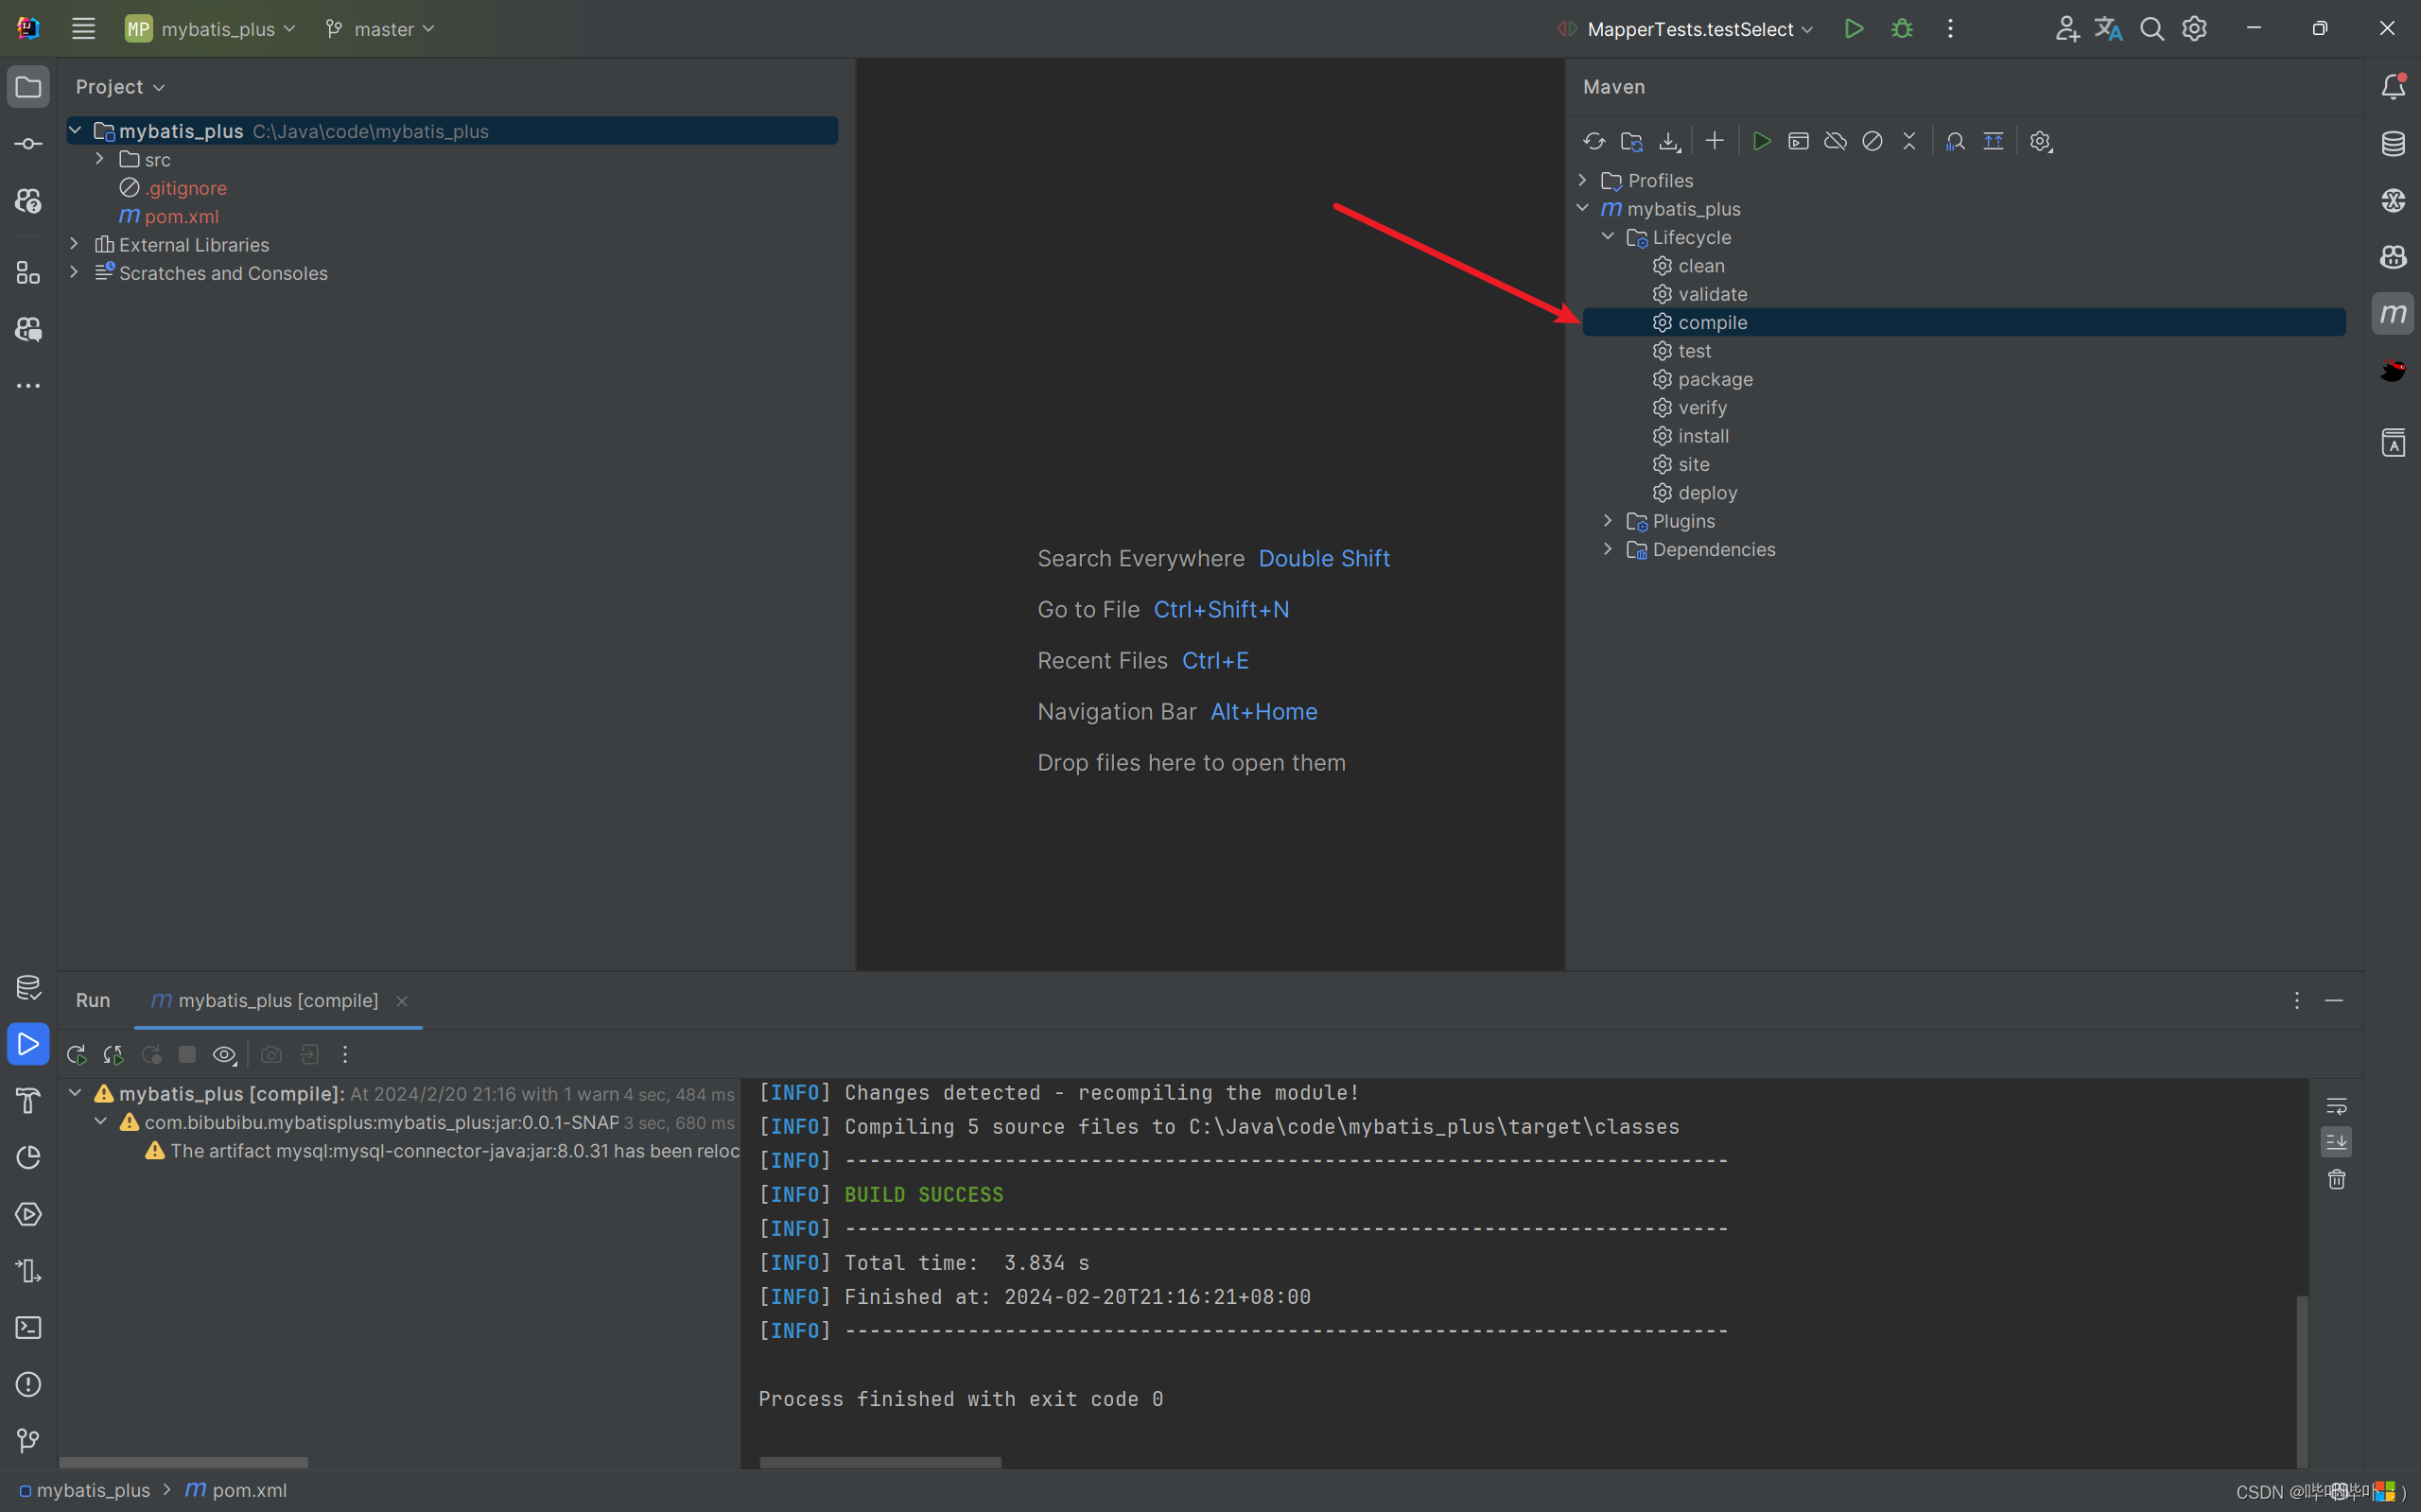Open Code With Me user icon
Viewport: 2421px width, 1512px height.
pyautogui.click(x=2067, y=29)
